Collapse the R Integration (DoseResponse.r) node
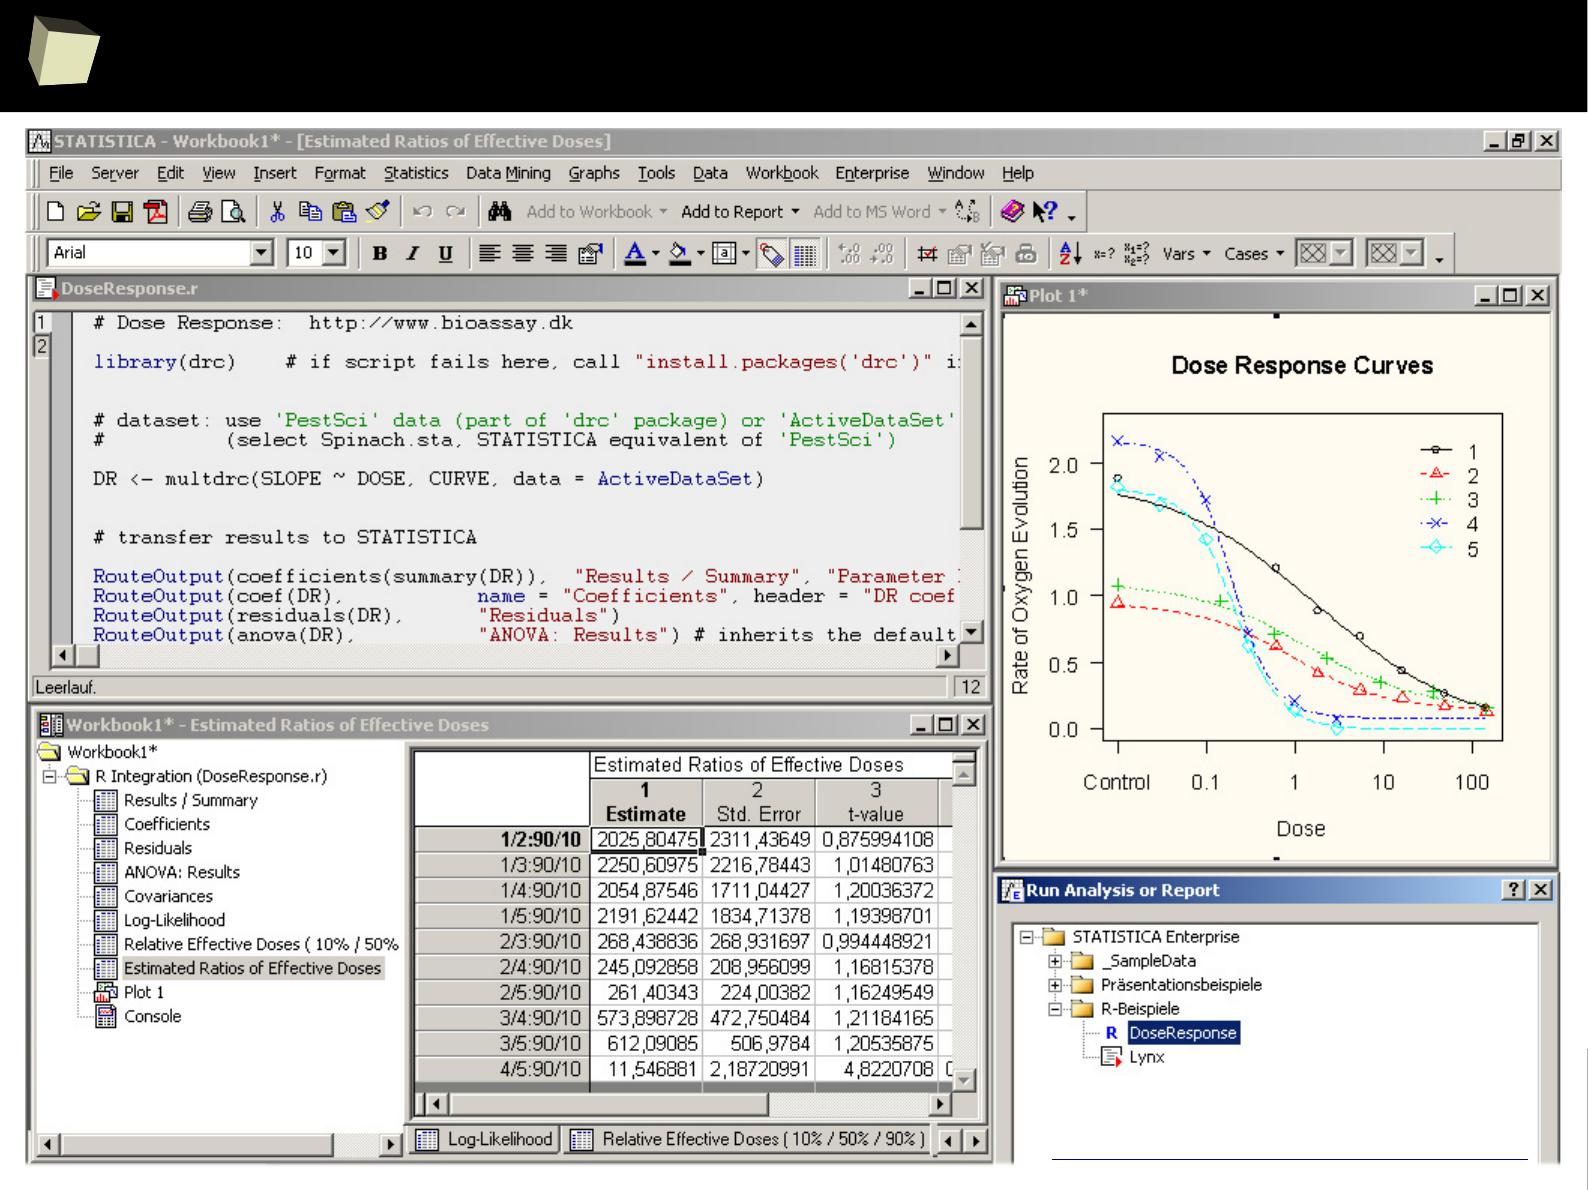1588x1190 pixels. (x=49, y=776)
